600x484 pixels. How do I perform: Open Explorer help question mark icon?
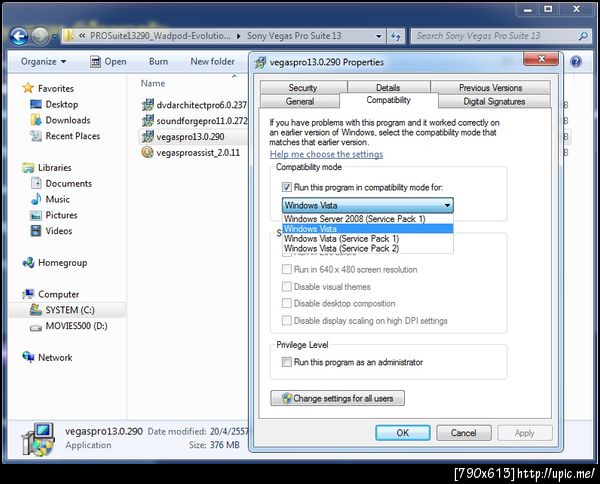pyautogui.click(x=576, y=61)
